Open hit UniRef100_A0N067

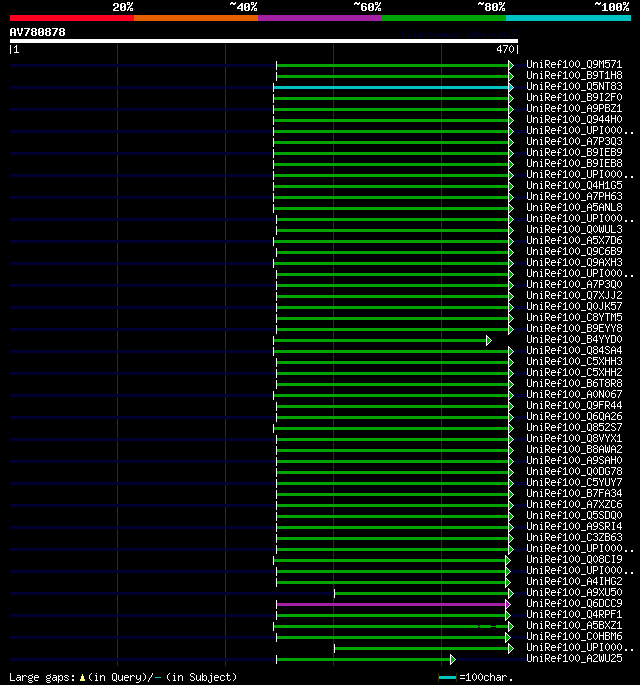click(574, 394)
